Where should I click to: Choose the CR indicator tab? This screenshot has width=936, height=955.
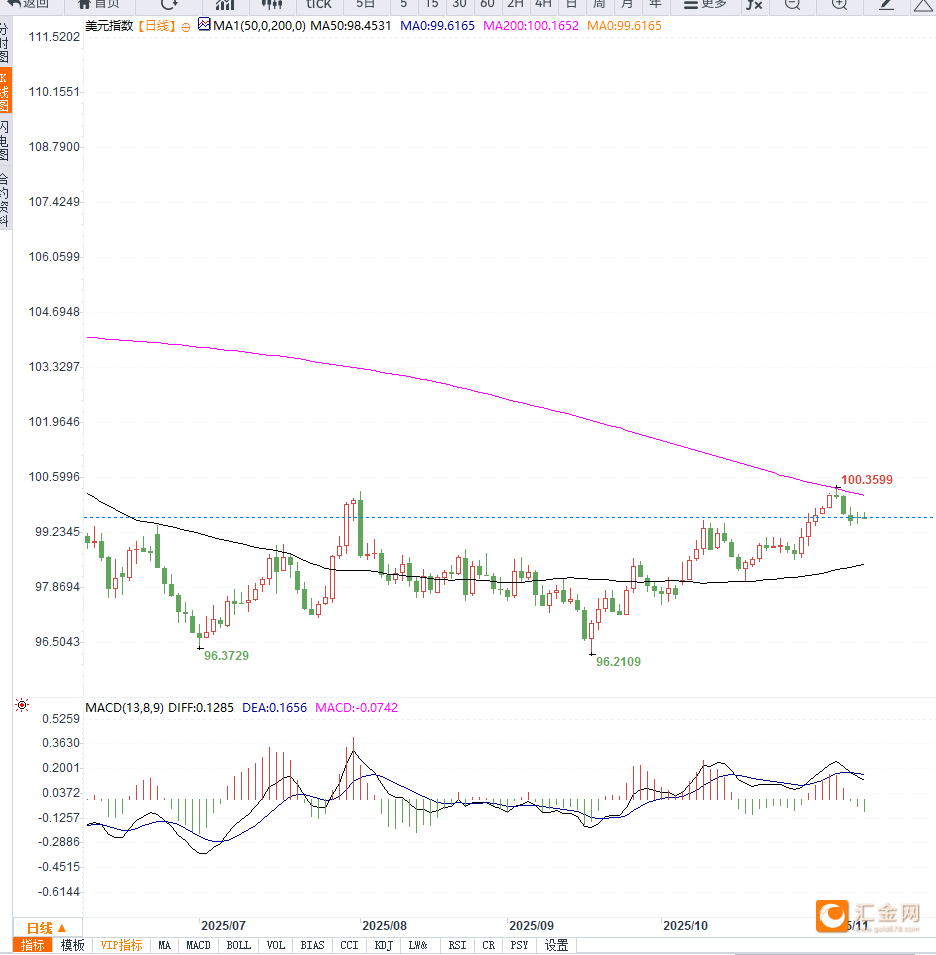(488, 945)
